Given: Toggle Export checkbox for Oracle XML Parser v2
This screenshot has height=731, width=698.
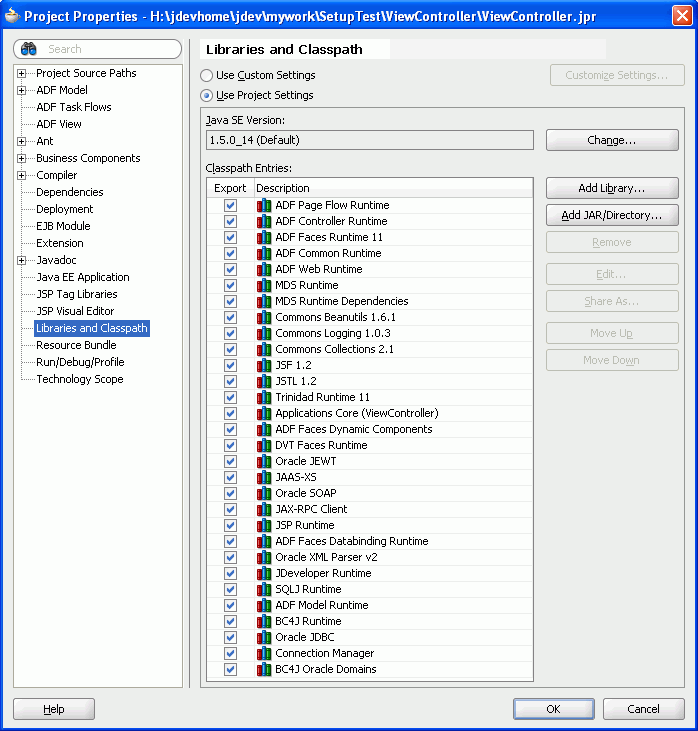Looking at the screenshot, I should [230, 557].
